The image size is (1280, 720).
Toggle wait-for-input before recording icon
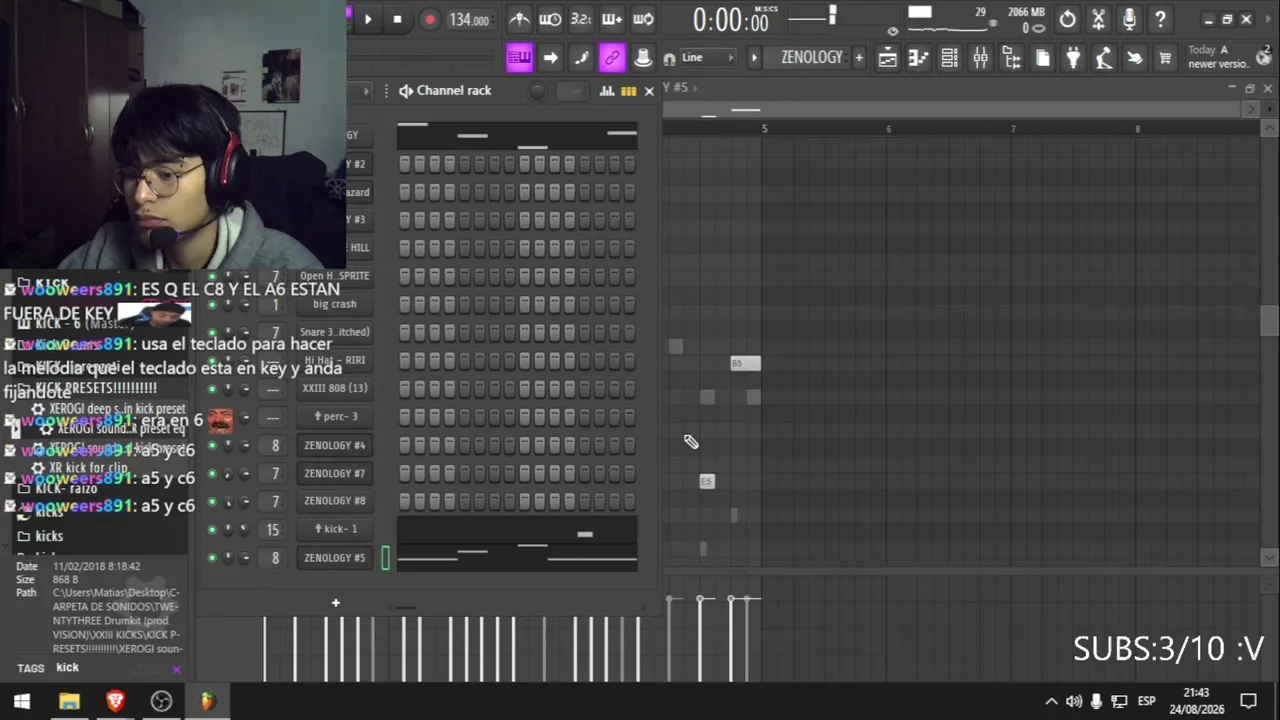(x=550, y=19)
